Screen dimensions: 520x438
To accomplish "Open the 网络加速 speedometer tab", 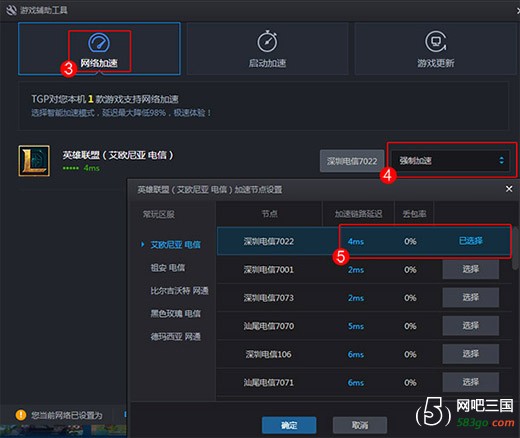I will [99, 49].
